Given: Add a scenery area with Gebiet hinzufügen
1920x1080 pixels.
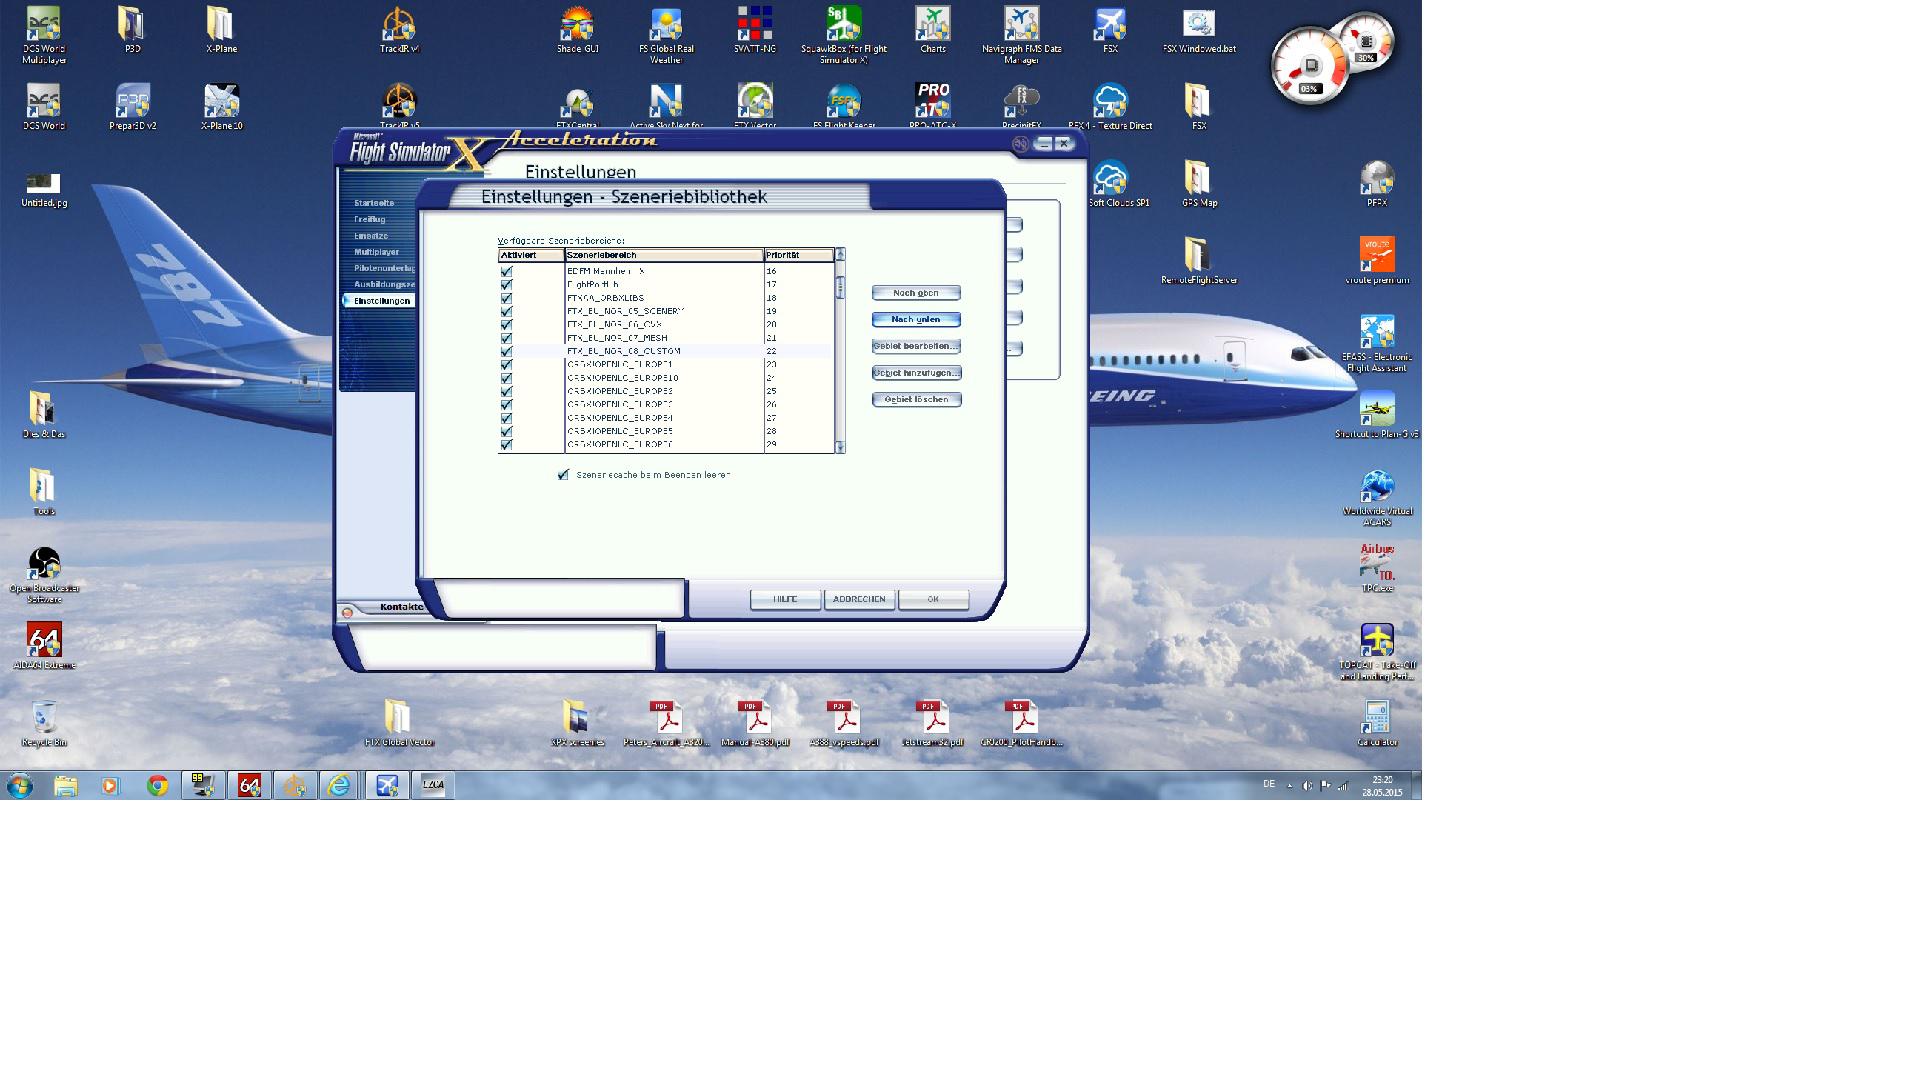Looking at the screenshot, I should point(916,373).
